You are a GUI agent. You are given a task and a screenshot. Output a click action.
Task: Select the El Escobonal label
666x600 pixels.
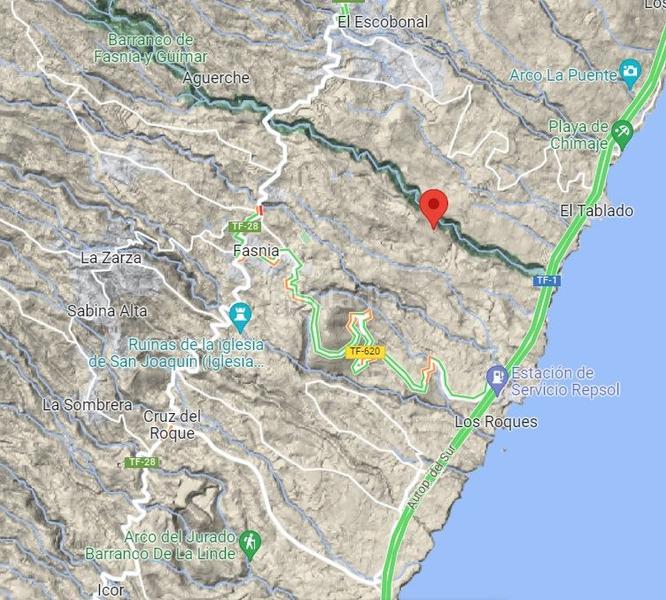click(x=383, y=22)
